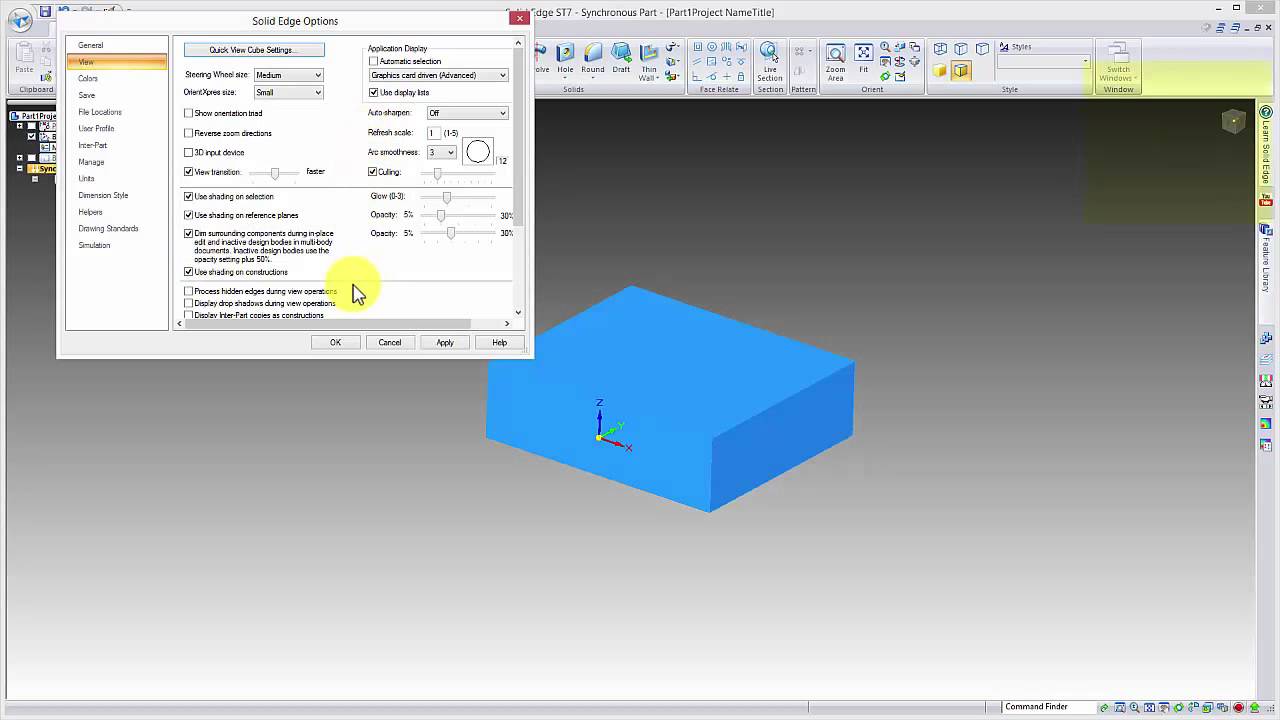Open Graphics card driven dropdown
The width and height of the screenshot is (1280, 720).
coord(438,75)
